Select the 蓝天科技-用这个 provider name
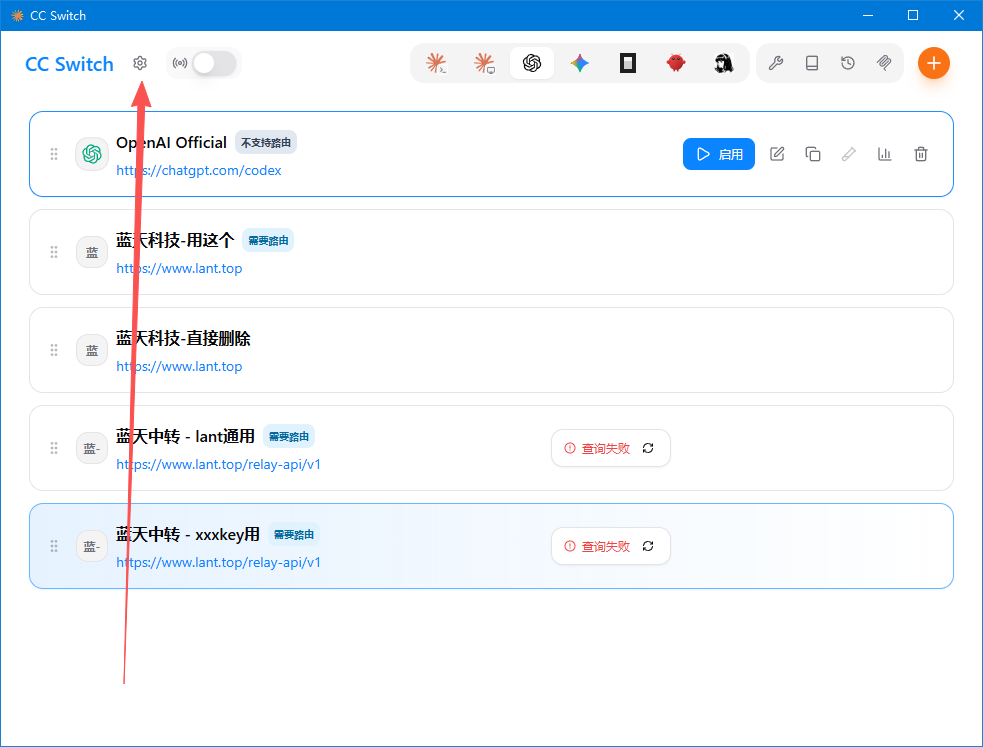This screenshot has height=747, width=983. coord(175,240)
